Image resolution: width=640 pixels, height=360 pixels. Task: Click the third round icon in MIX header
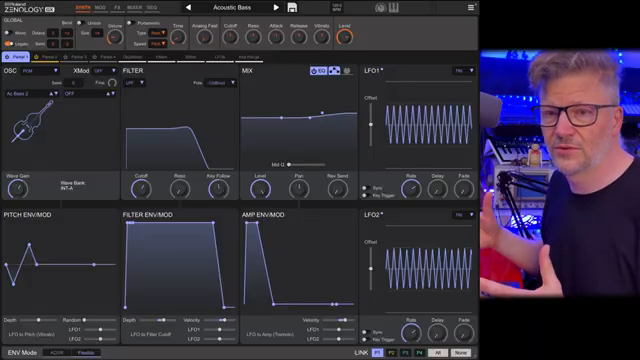347,71
